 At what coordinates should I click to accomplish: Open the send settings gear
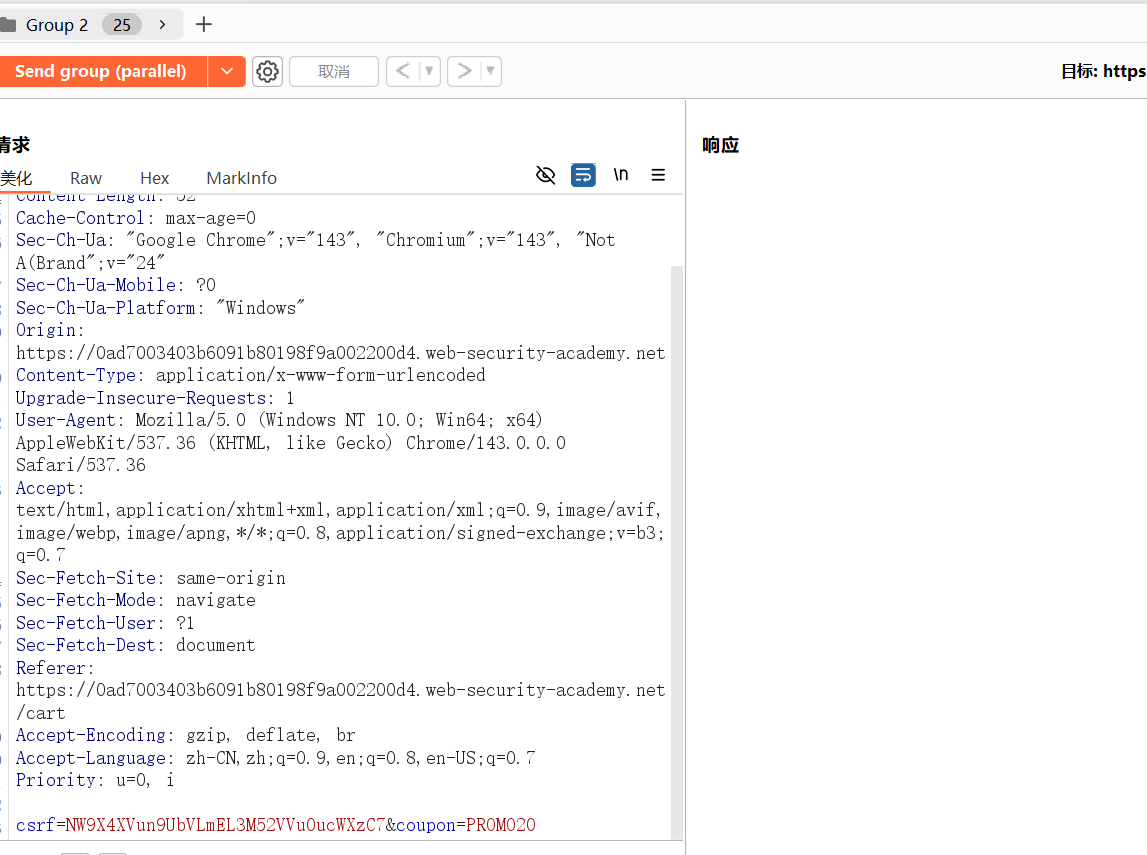267,72
